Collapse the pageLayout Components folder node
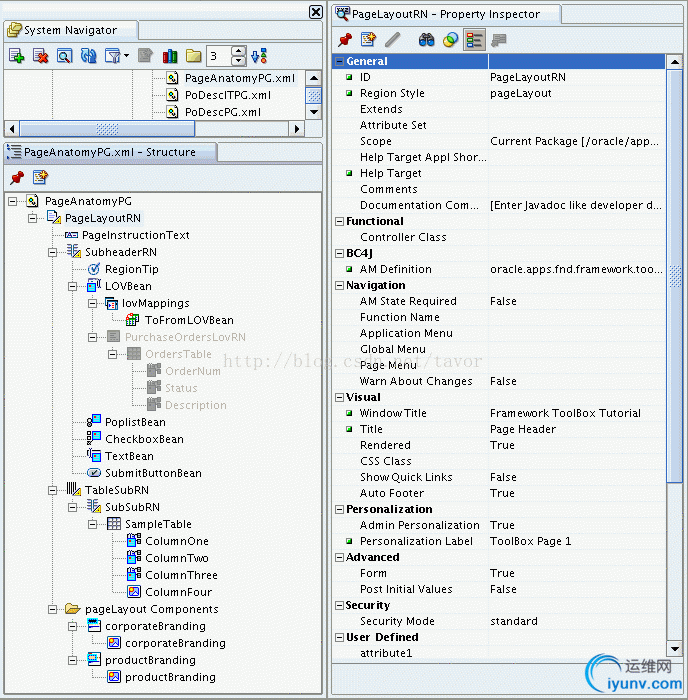 [x=53, y=609]
